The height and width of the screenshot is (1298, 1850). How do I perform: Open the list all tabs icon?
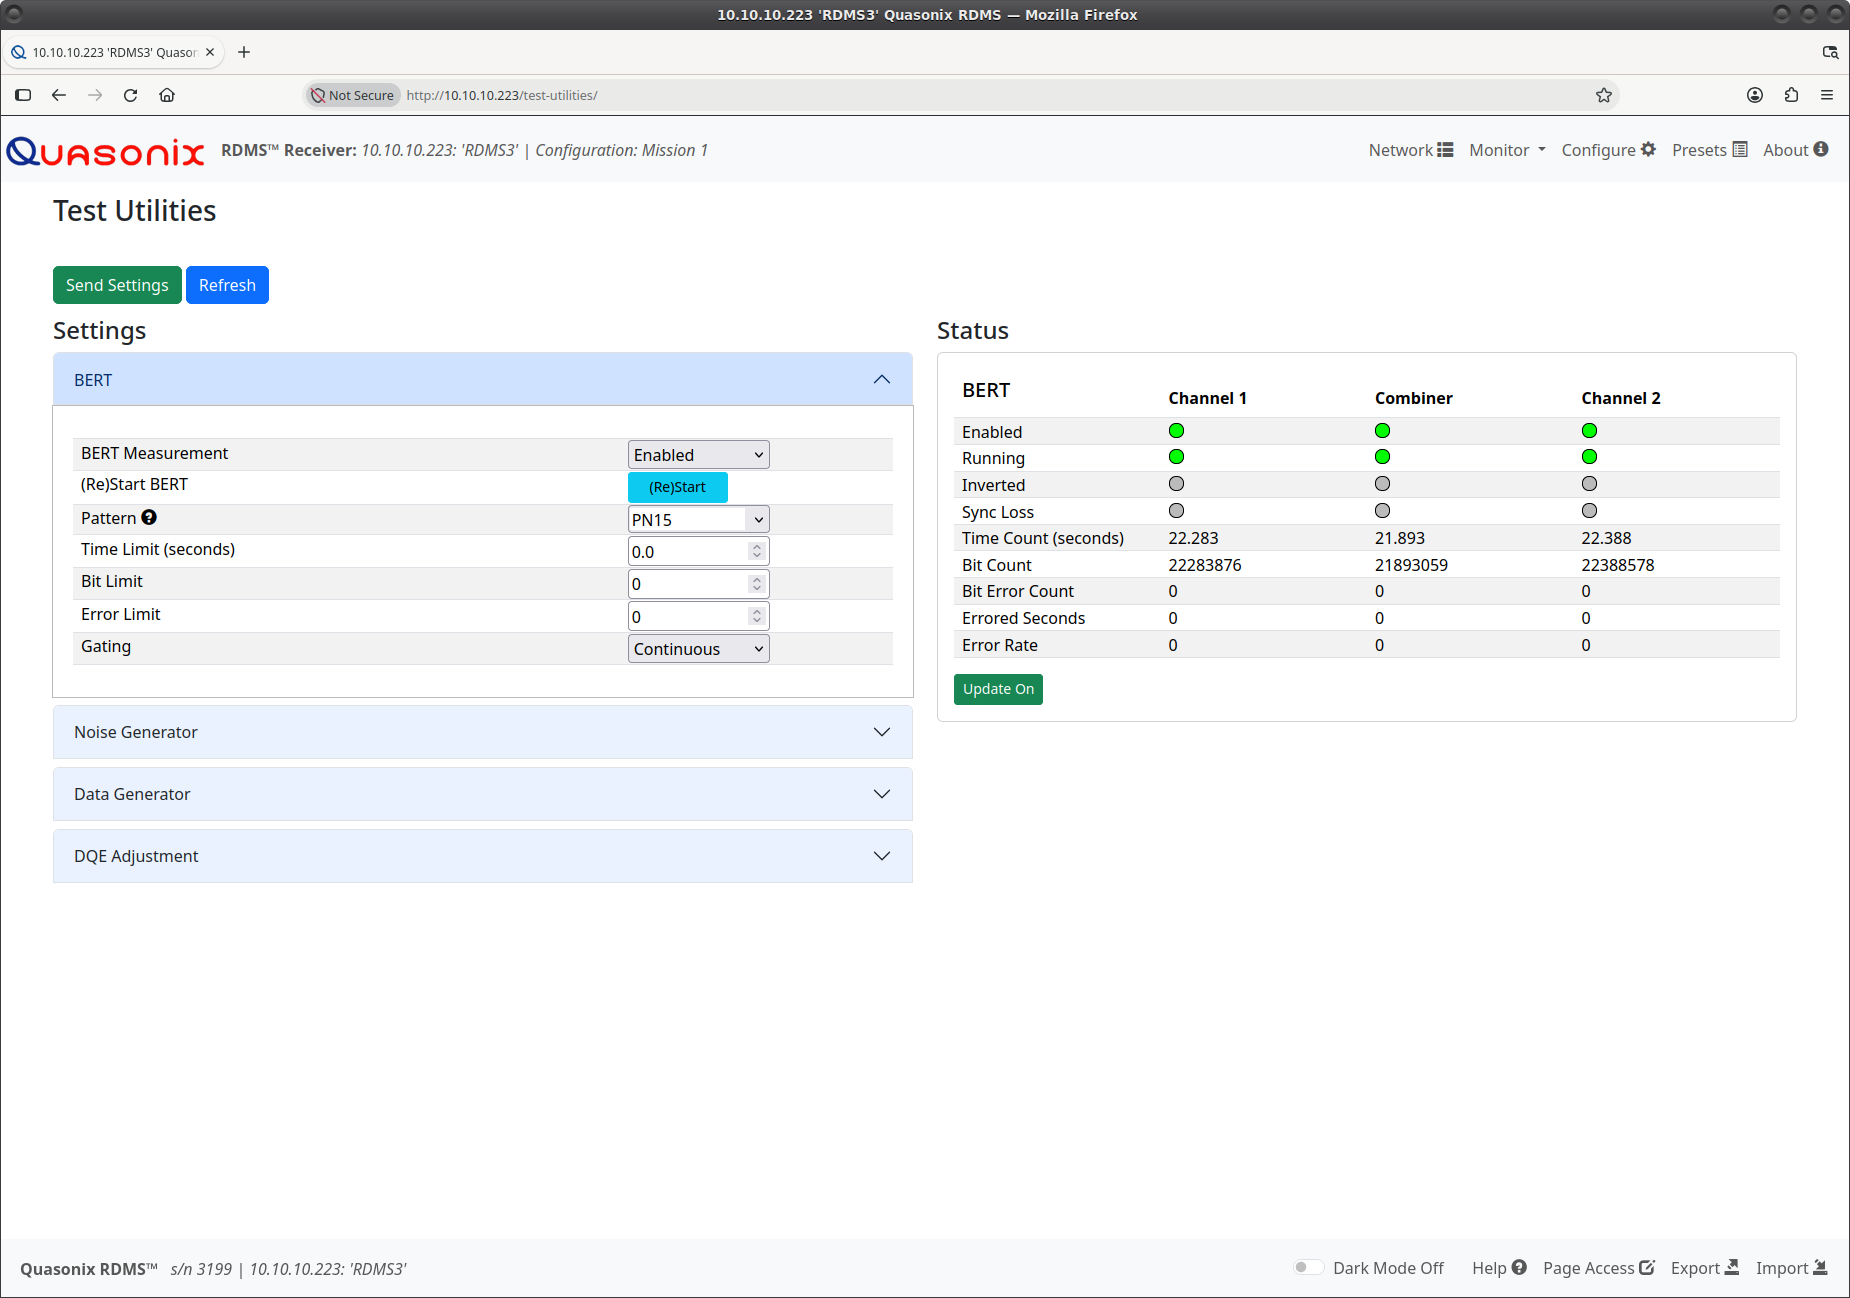1830,52
